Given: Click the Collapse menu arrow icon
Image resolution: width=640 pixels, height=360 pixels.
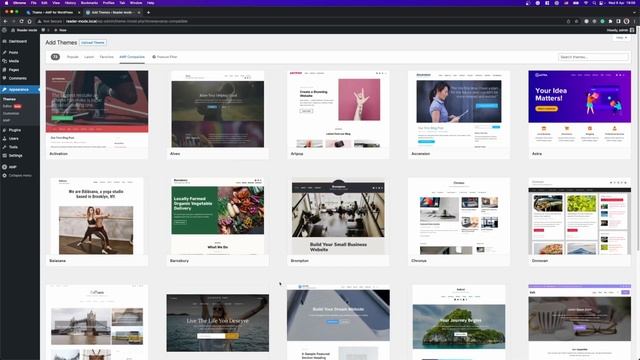Looking at the screenshot, I should coord(4,176).
